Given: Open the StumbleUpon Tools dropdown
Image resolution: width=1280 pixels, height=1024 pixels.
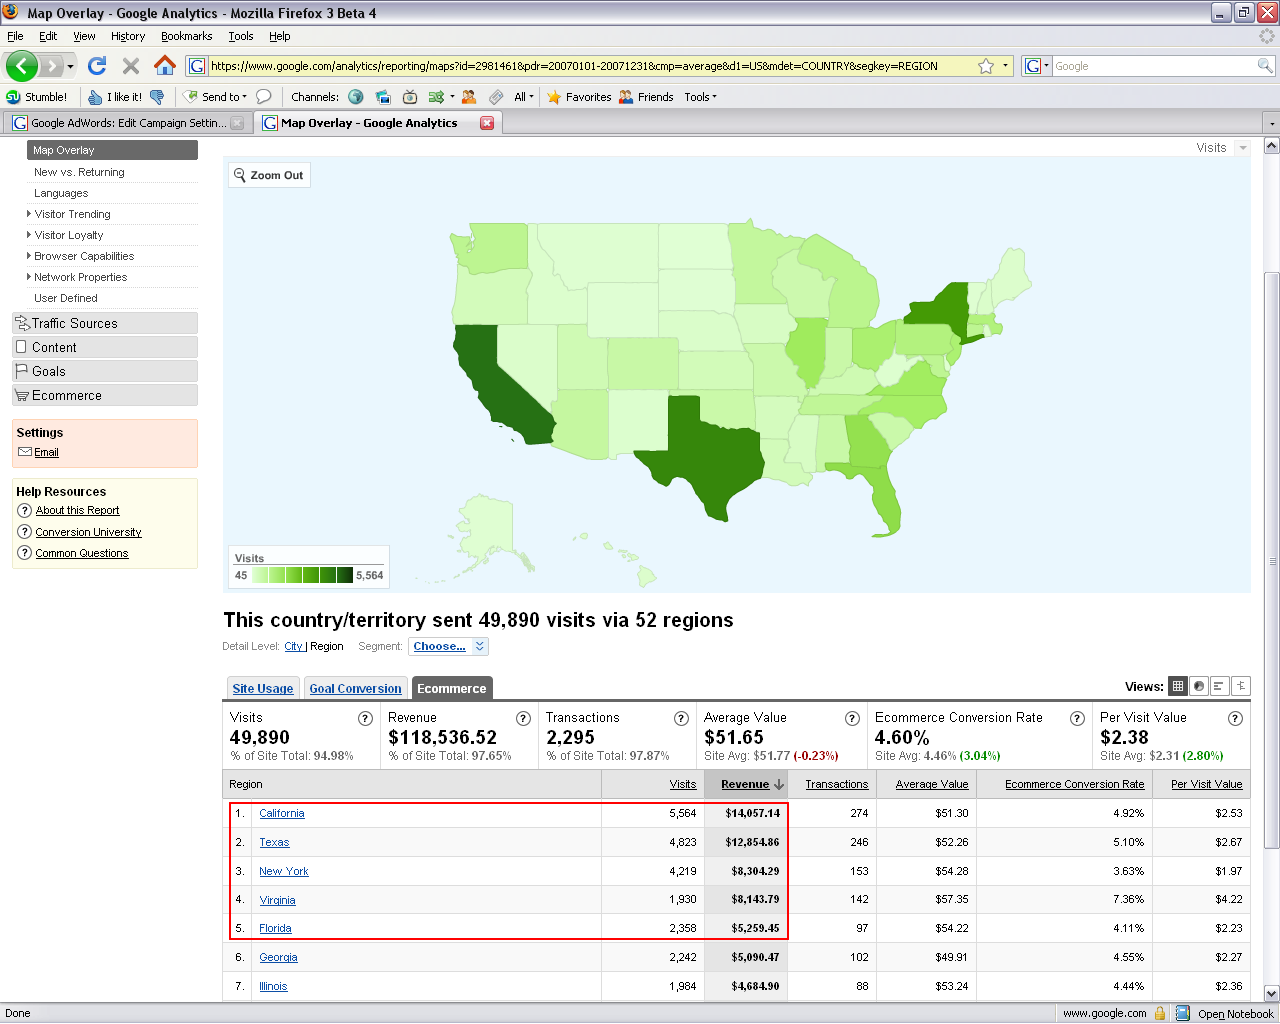Looking at the screenshot, I should pyautogui.click(x=700, y=97).
